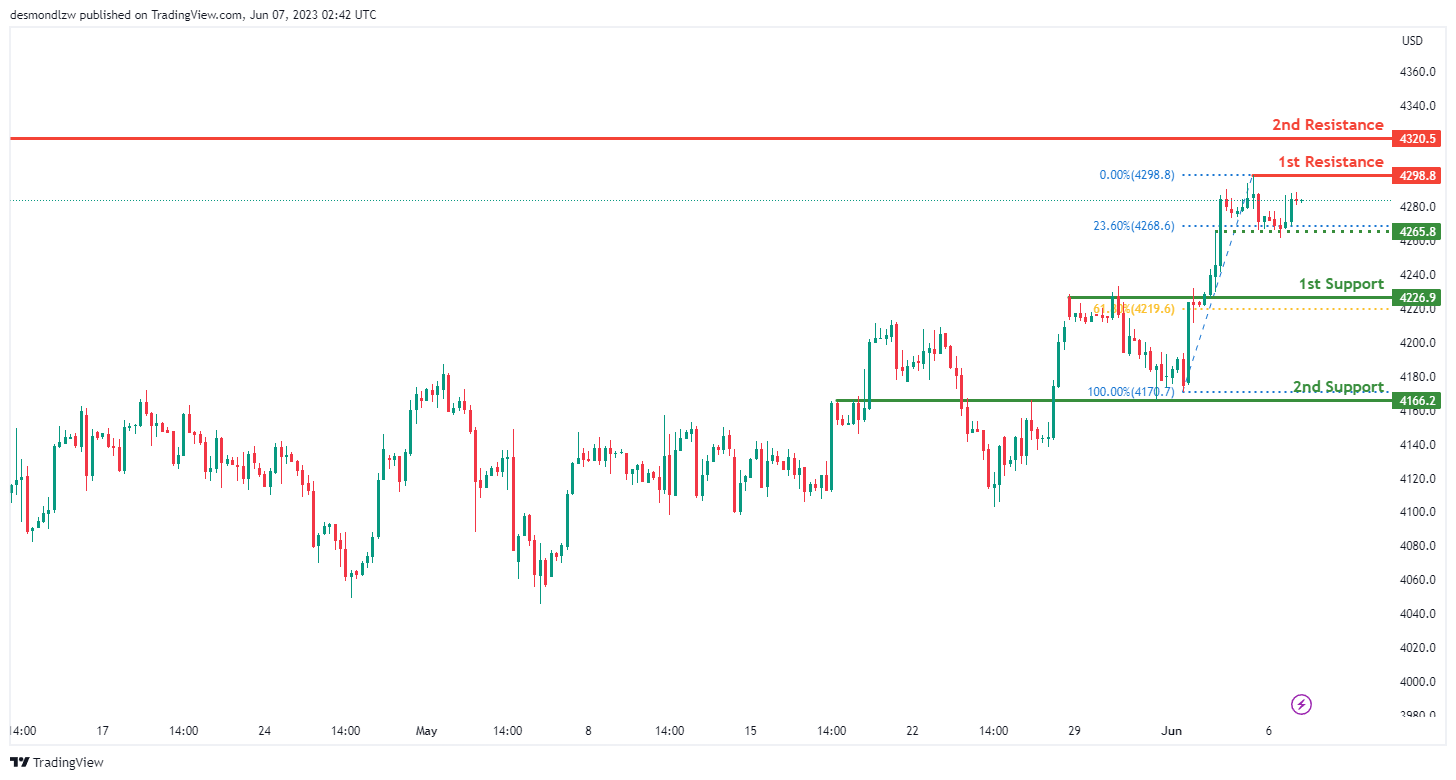This screenshot has width=1456, height=780.
Task: Click the 4265.8 green price tag
Action: (1419, 231)
